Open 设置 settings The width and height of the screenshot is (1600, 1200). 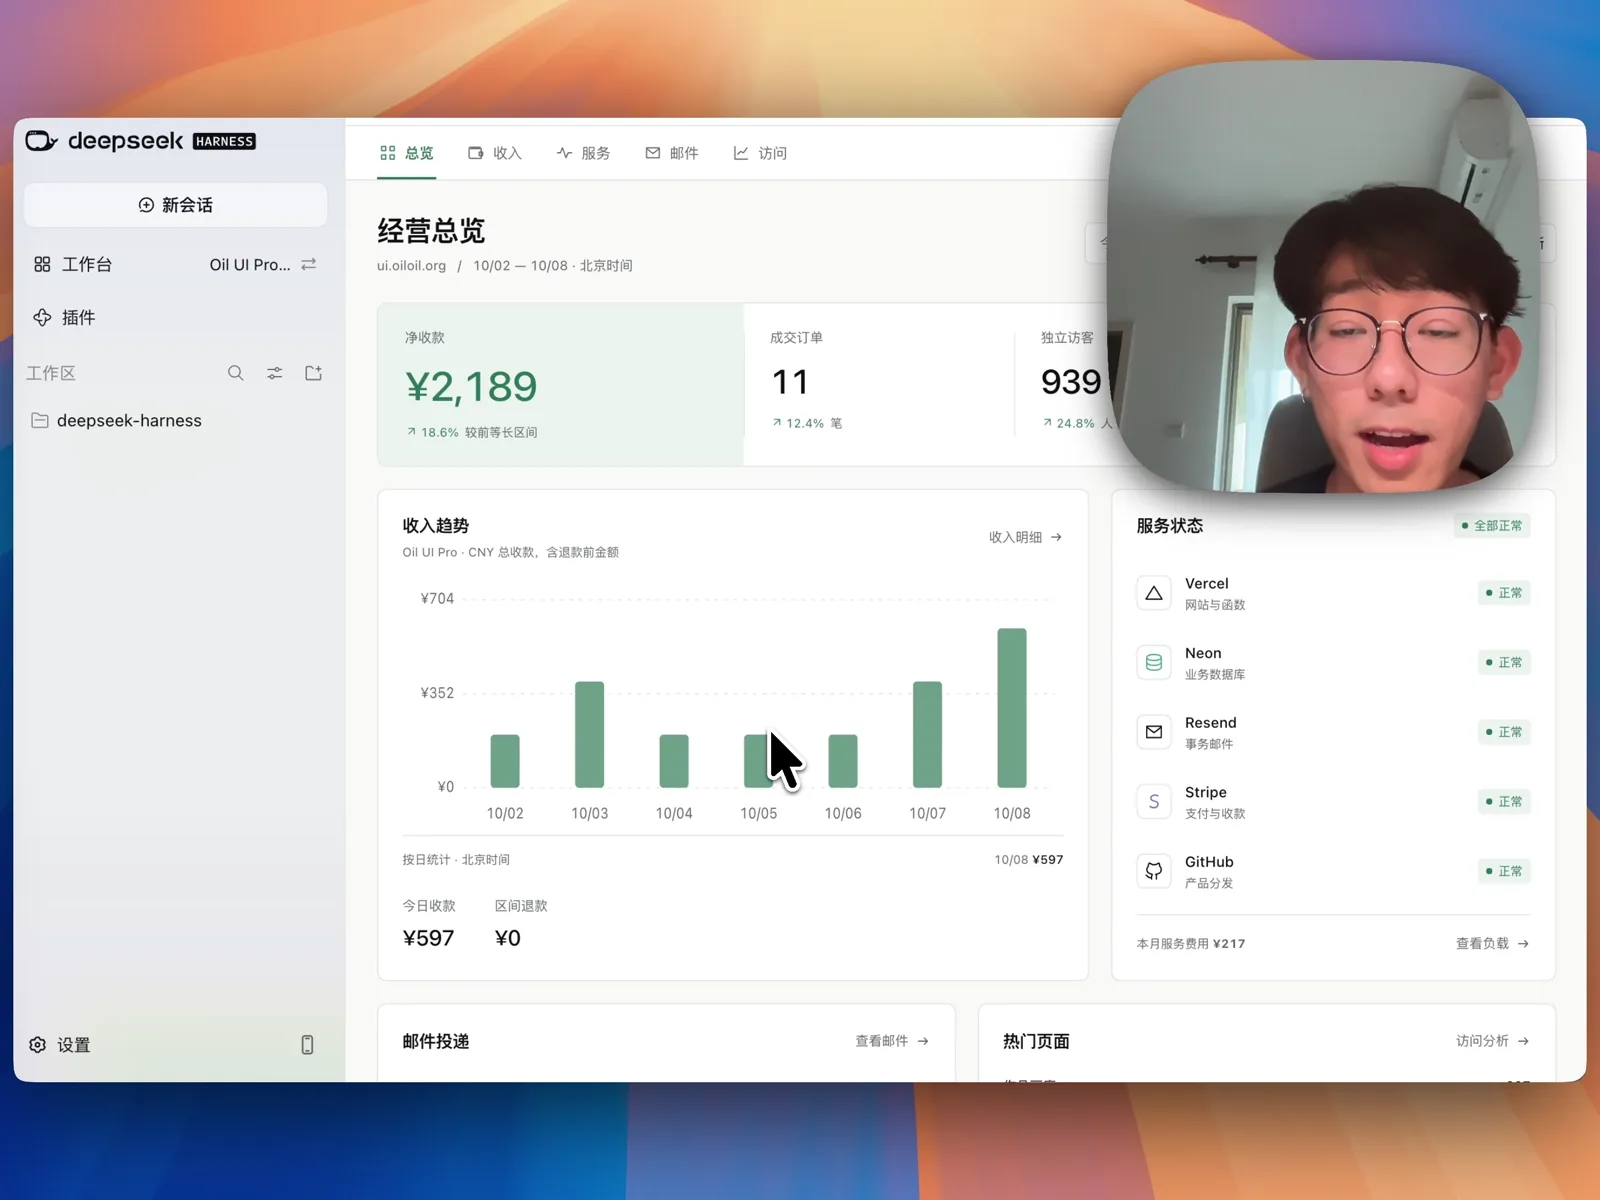pos(61,1045)
